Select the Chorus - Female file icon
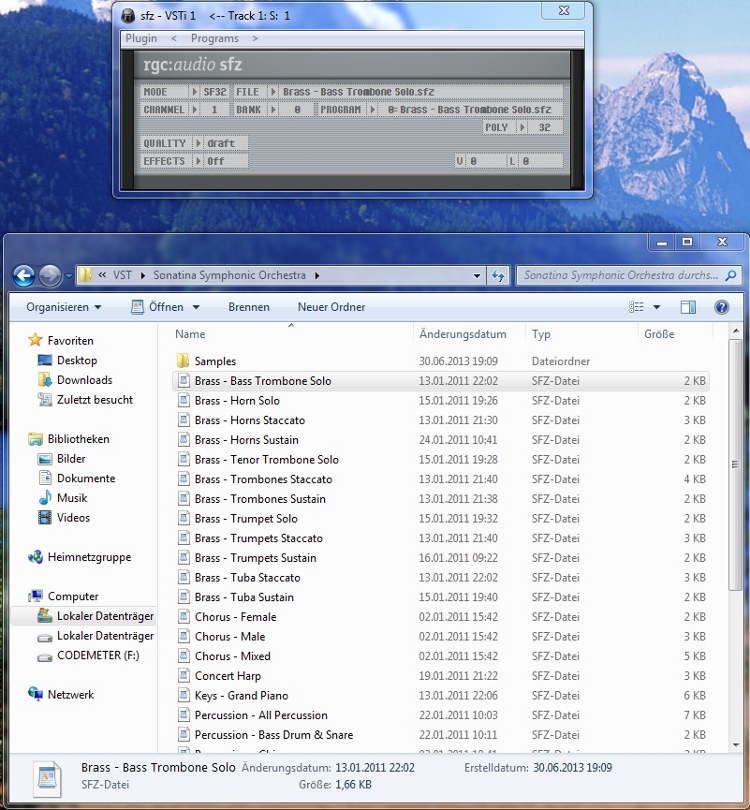750x810 pixels. coord(183,616)
